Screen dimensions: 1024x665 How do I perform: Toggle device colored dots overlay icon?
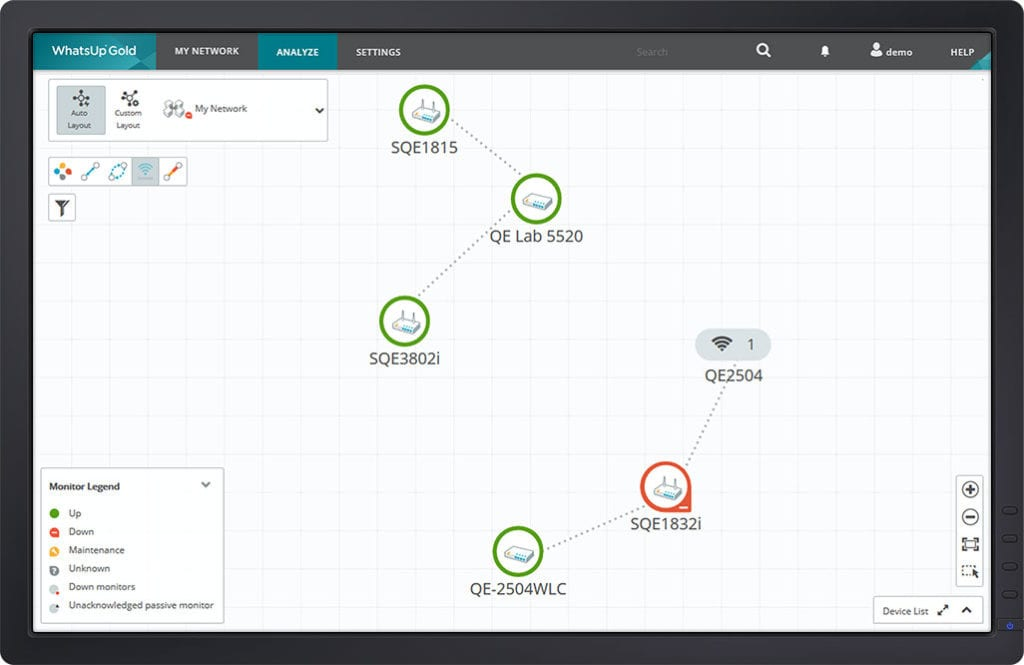click(63, 171)
